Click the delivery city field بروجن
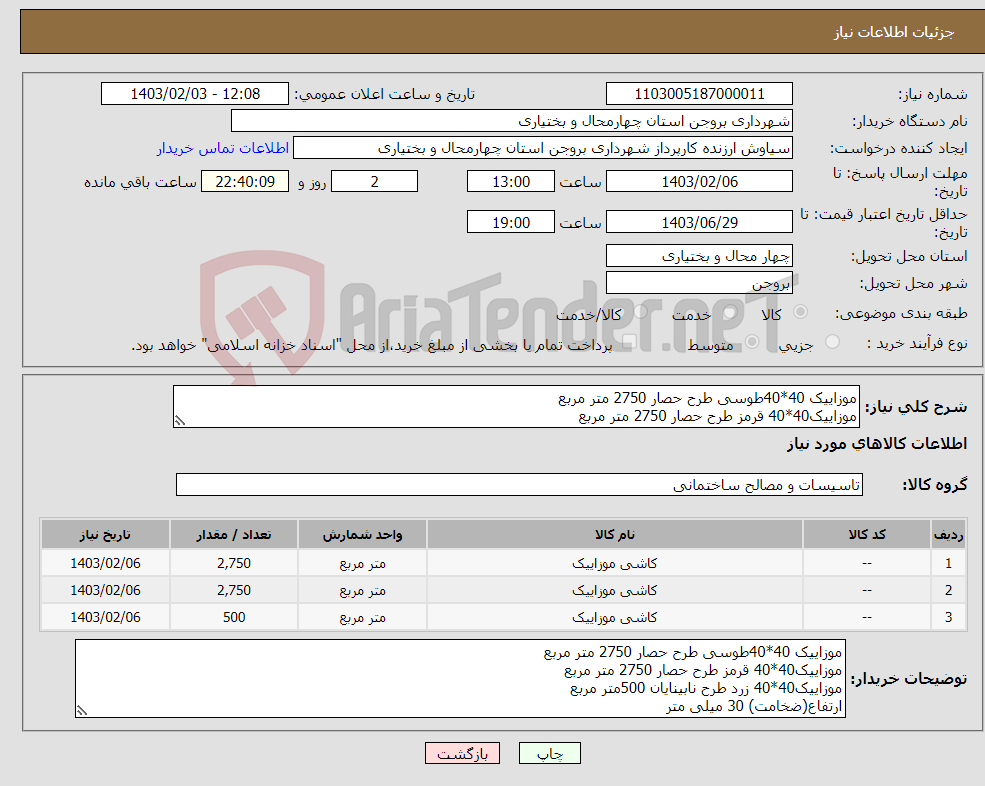 point(699,283)
